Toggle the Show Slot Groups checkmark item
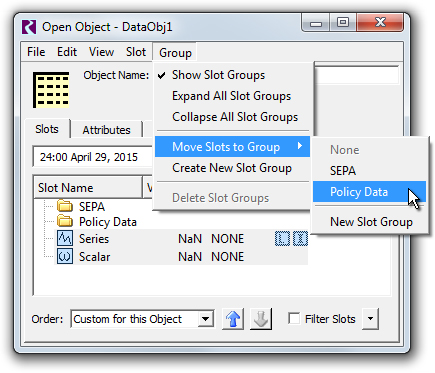This screenshot has width=435, height=373. tap(232, 75)
